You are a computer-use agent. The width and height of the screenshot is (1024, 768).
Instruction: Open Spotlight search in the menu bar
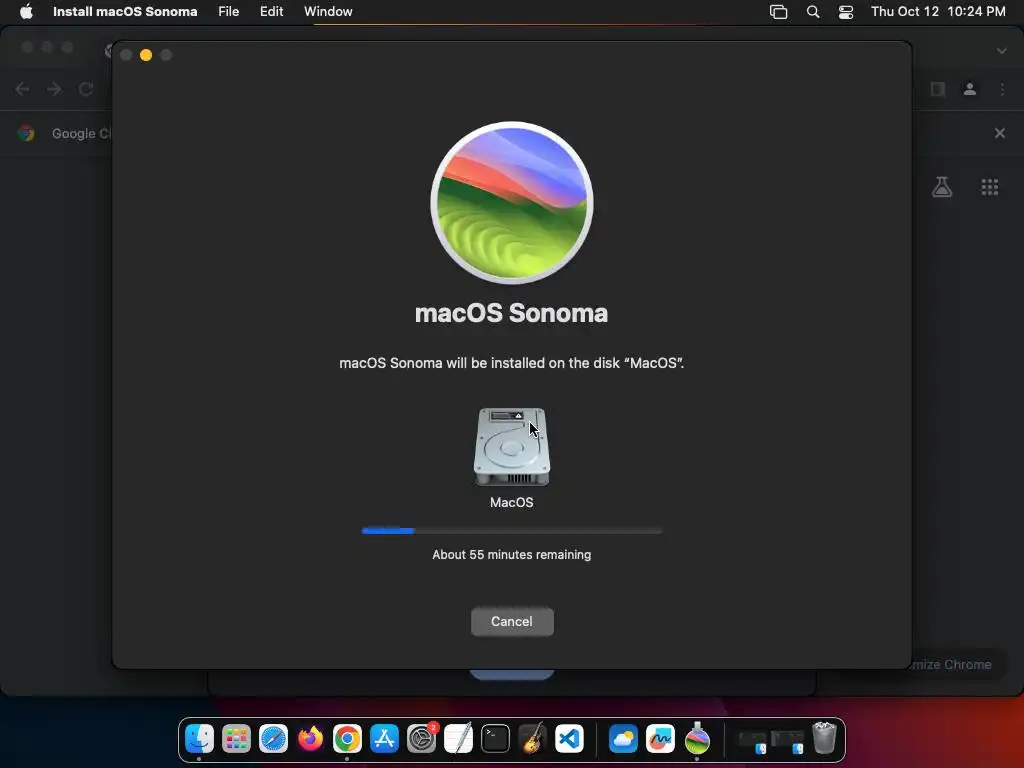point(813,12)
